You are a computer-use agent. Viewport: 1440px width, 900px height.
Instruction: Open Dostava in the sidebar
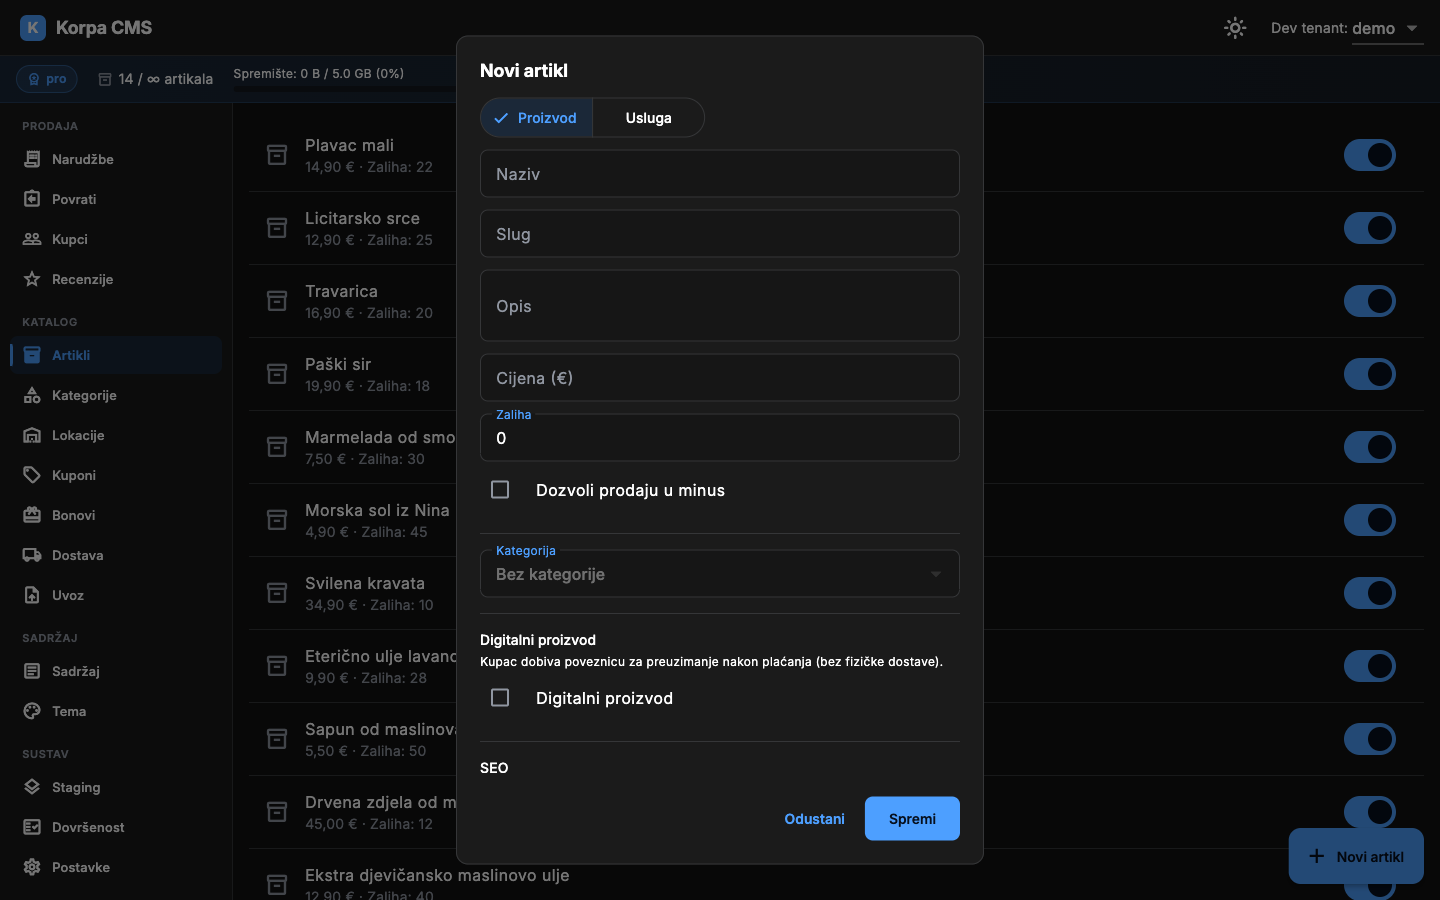coord(116,555)
